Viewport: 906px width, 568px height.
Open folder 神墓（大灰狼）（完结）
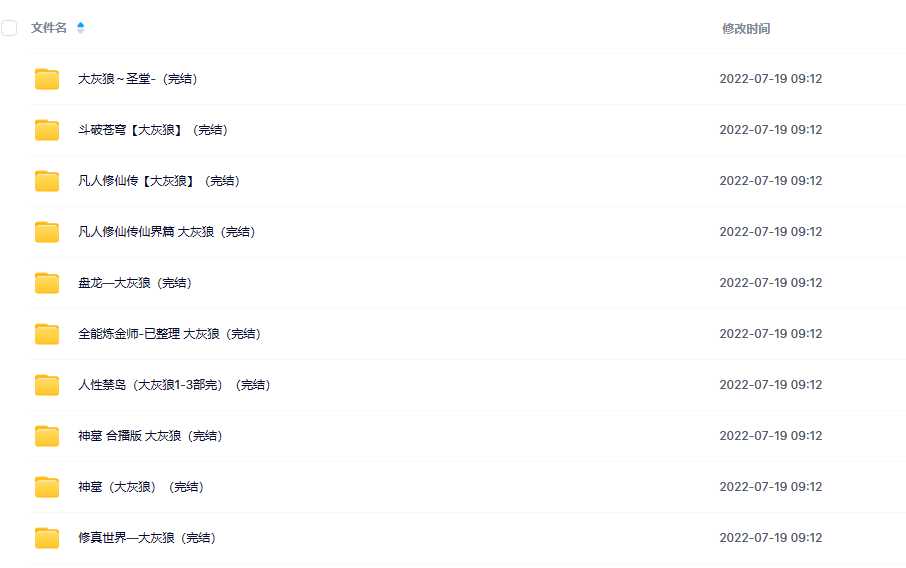pyautogui.click(x=141, y=487)
